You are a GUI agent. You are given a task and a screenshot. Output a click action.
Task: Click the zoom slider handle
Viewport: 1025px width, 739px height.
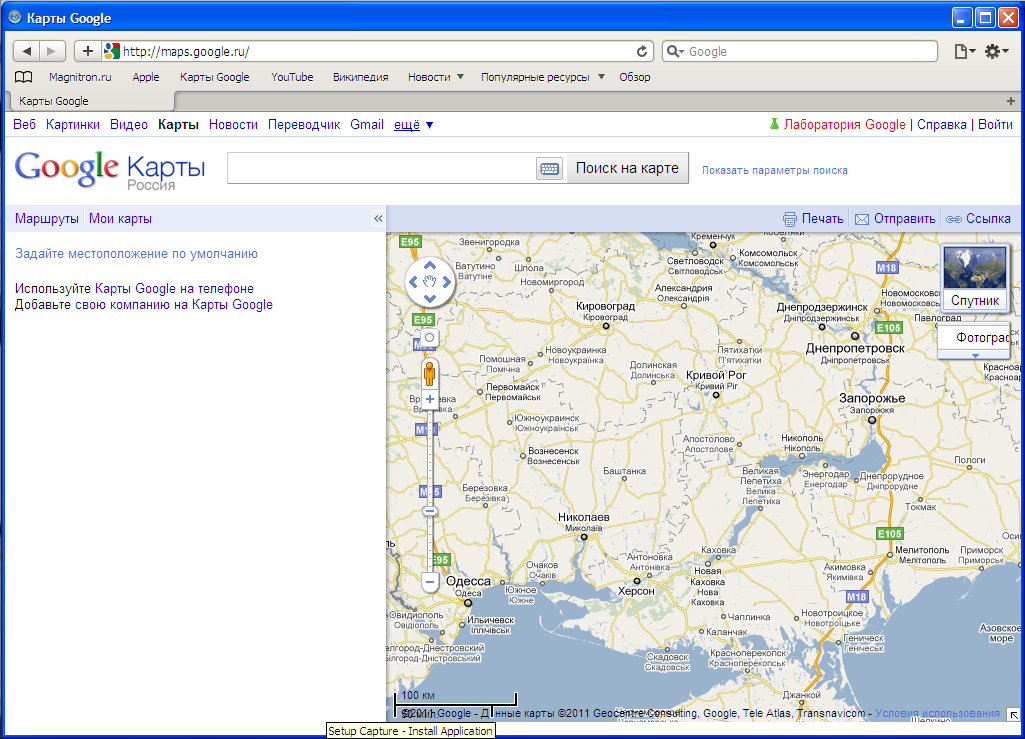429,511
